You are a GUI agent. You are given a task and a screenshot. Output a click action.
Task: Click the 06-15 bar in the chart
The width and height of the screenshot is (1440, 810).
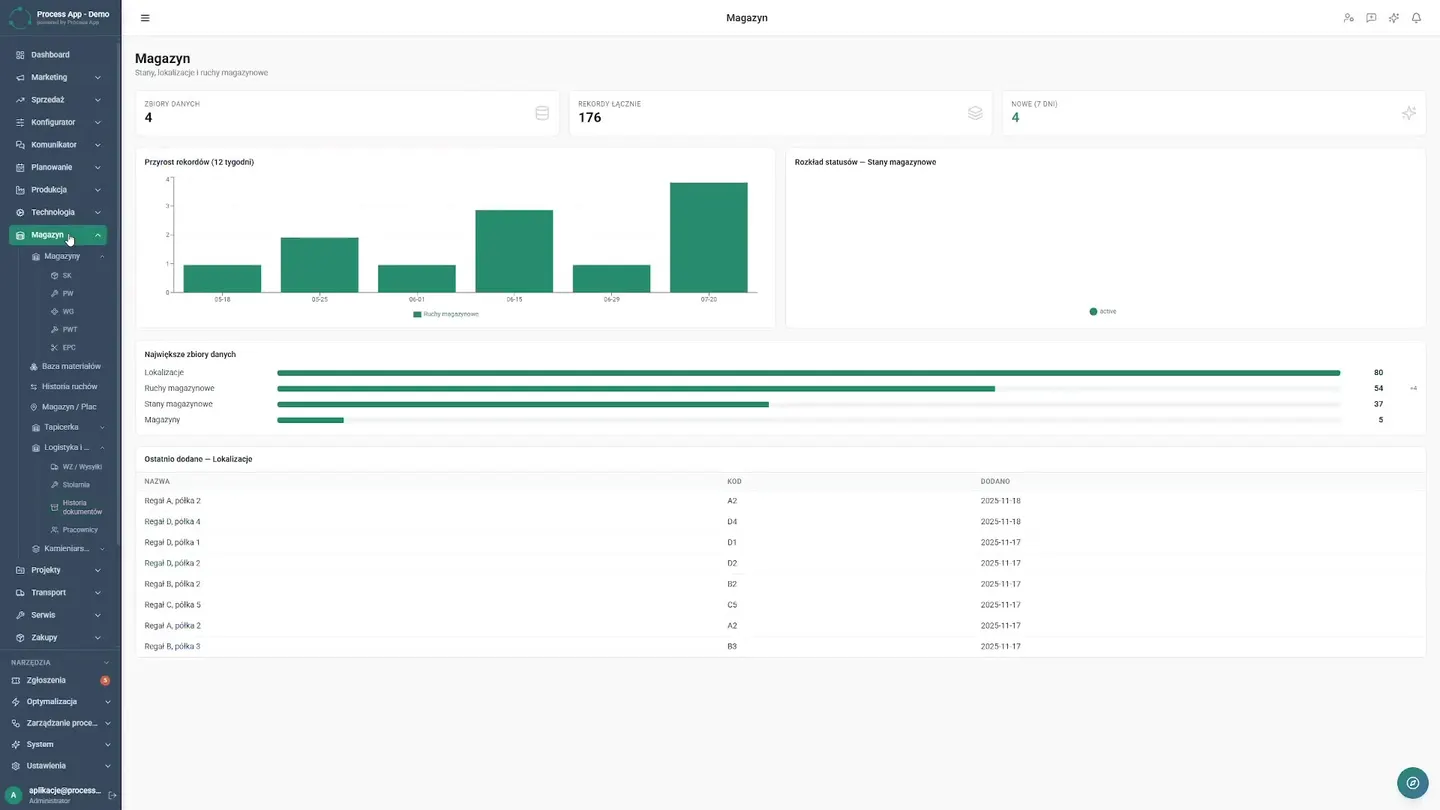pos(514,251)
